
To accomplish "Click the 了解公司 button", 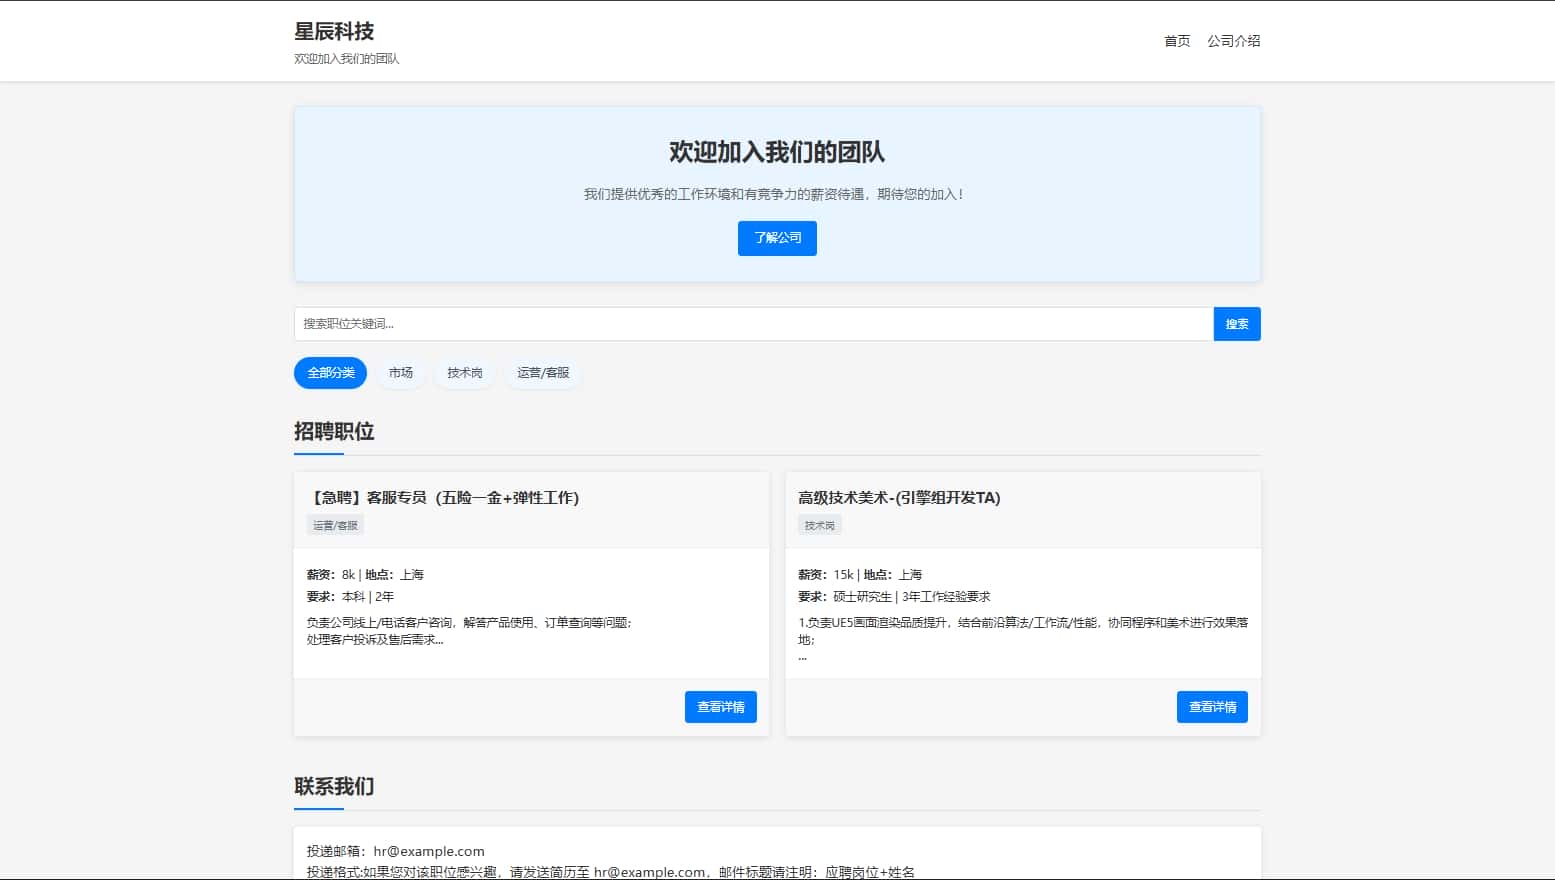I will pos(777,238).
